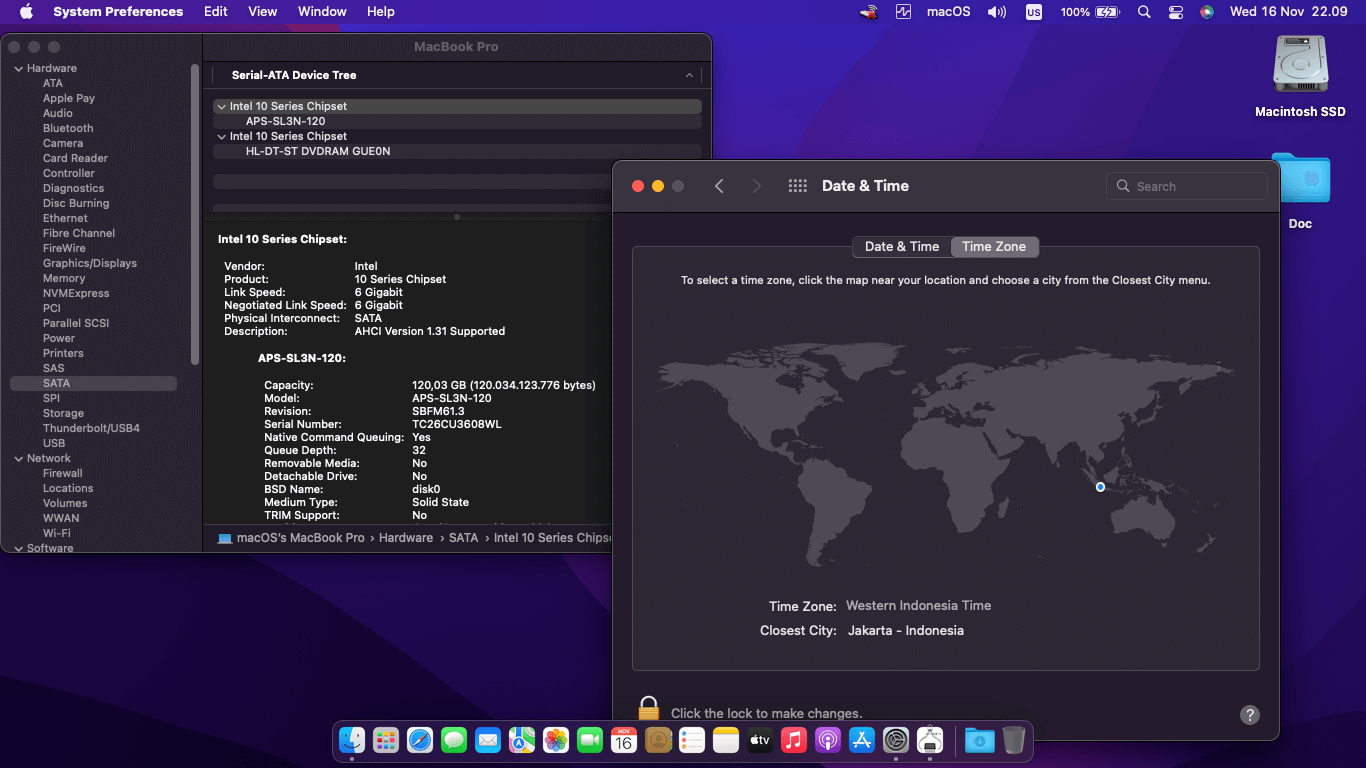Open Spotlight search in menu bar

(x=1144, y=12)
